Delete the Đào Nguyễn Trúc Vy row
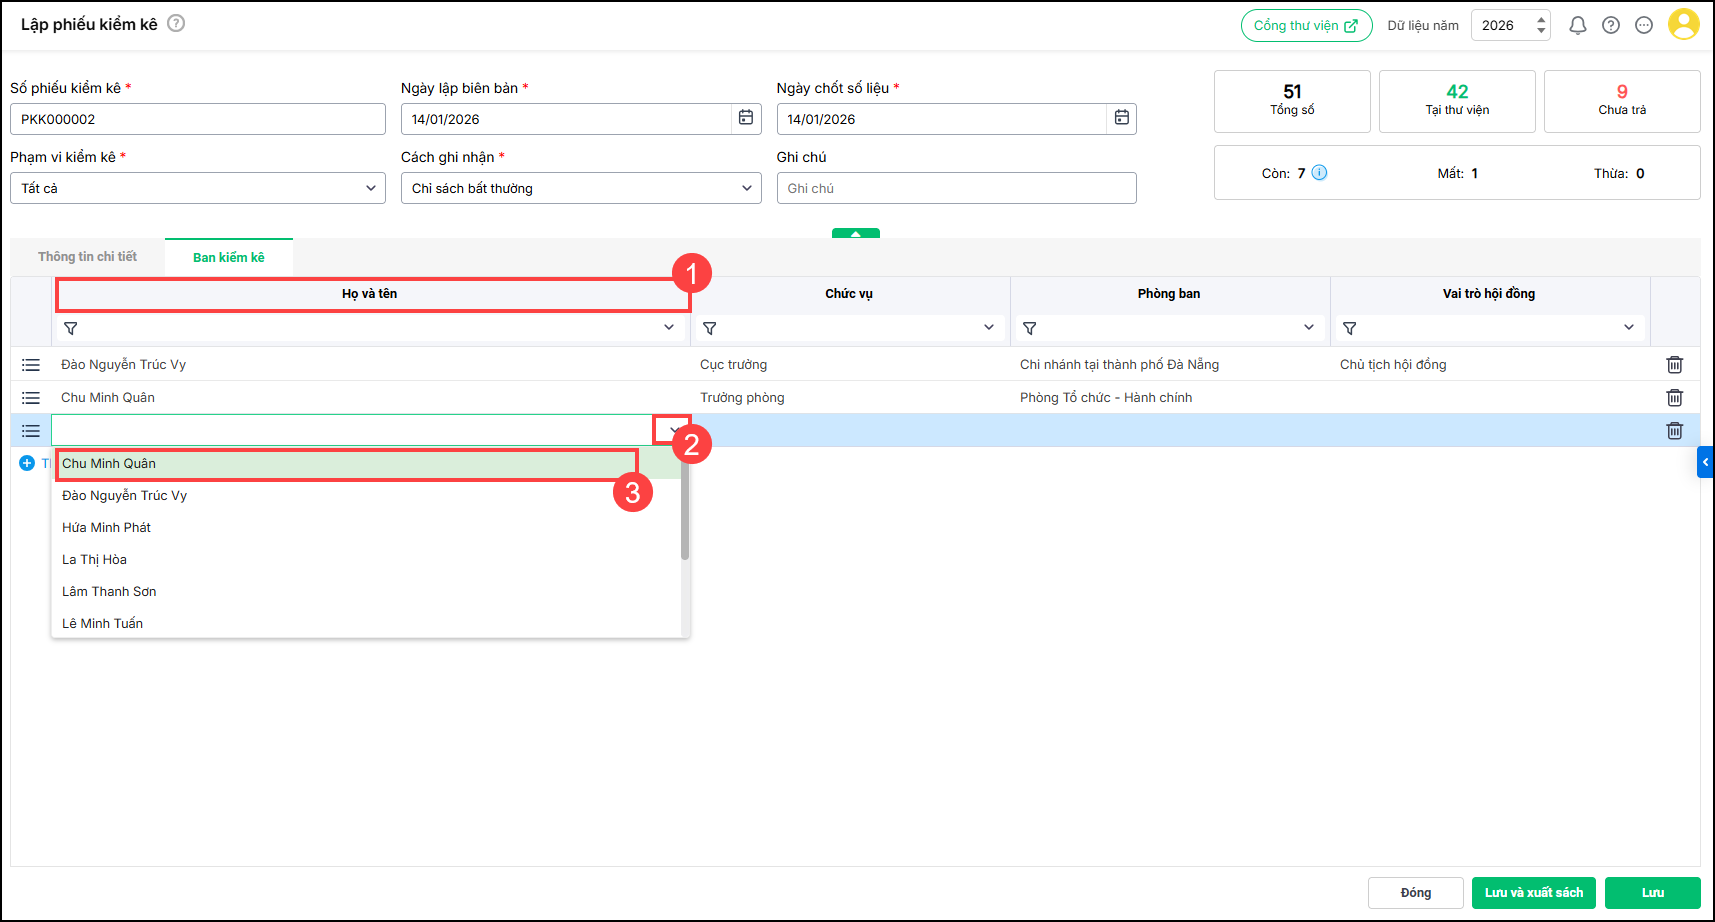The image size is (1715, 922). tap(1674, 365)
